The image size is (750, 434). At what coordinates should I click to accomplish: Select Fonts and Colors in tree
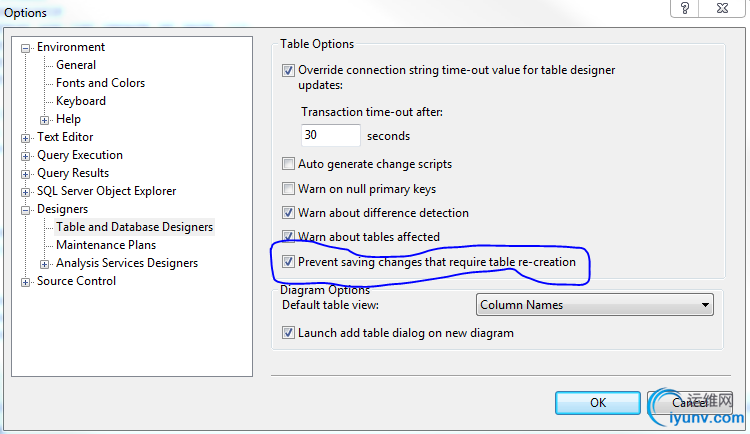(100, 83)
